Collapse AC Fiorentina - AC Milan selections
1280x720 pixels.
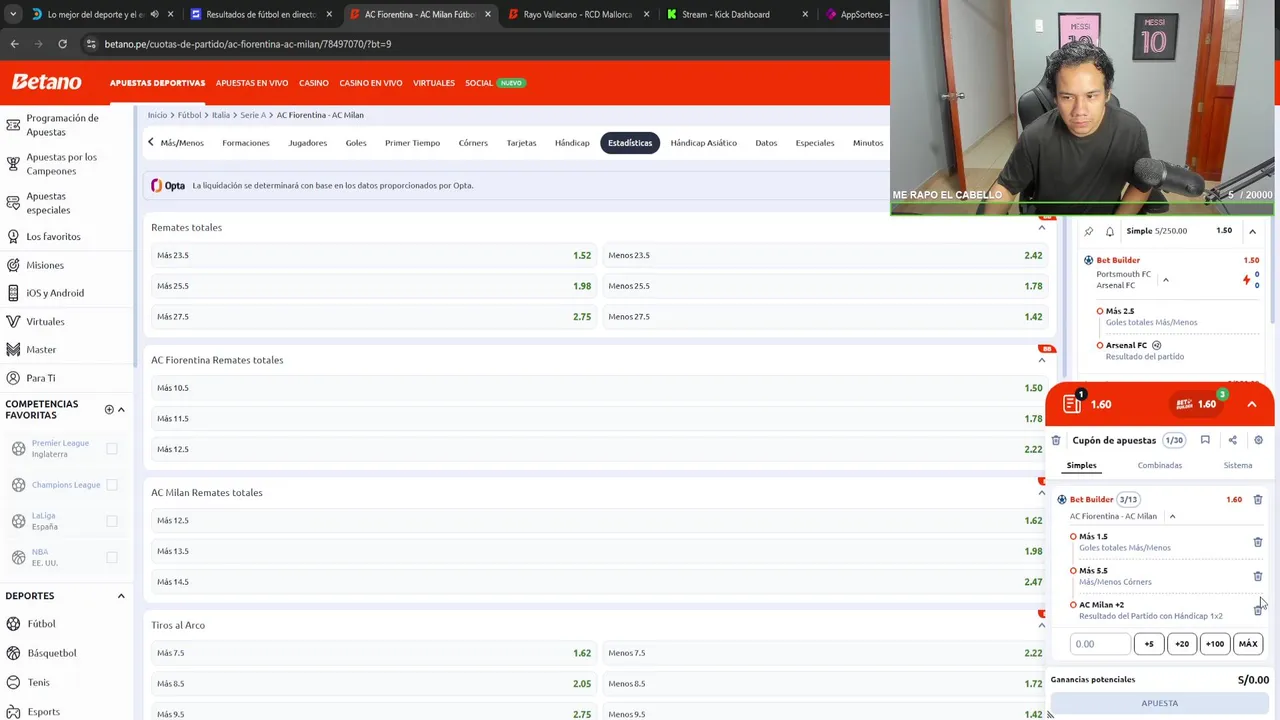(x=1172, y=516)
